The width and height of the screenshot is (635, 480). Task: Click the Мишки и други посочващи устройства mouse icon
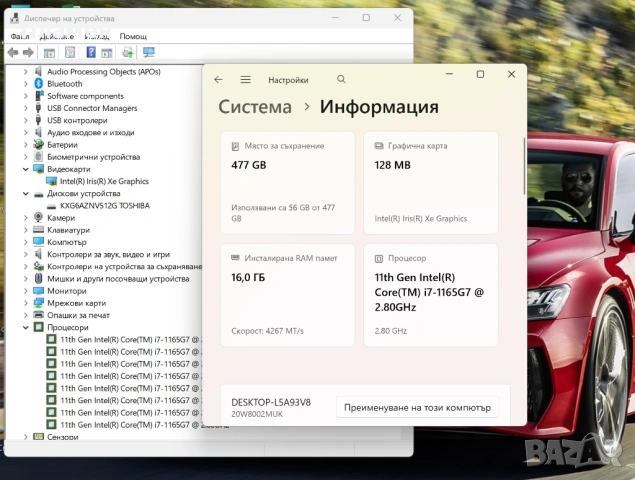[x=38, y=278]
